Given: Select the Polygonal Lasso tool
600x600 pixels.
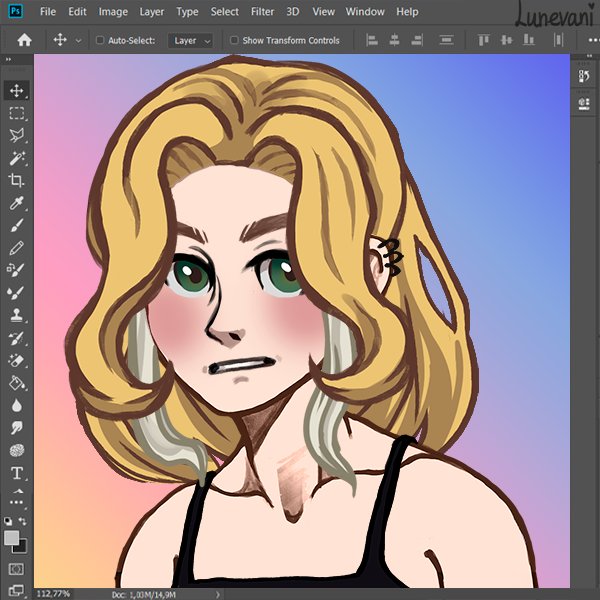Looking at the screenshot, I should [x=16, y=135].
